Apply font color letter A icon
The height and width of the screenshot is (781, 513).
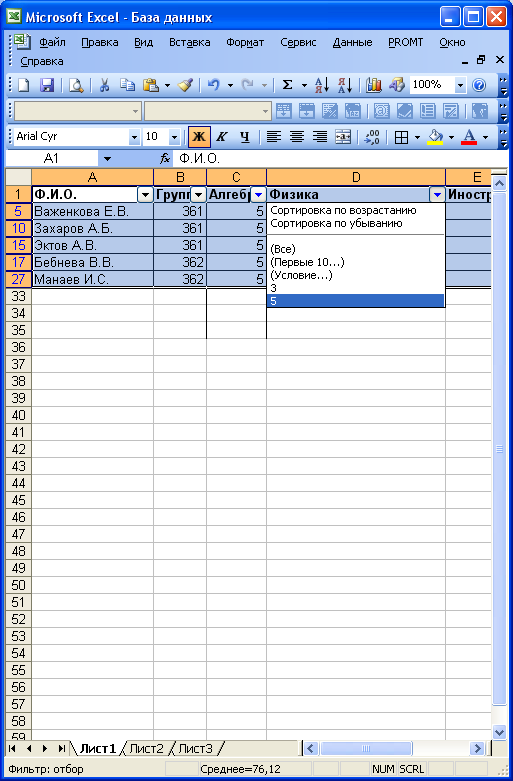coord(469,136)
